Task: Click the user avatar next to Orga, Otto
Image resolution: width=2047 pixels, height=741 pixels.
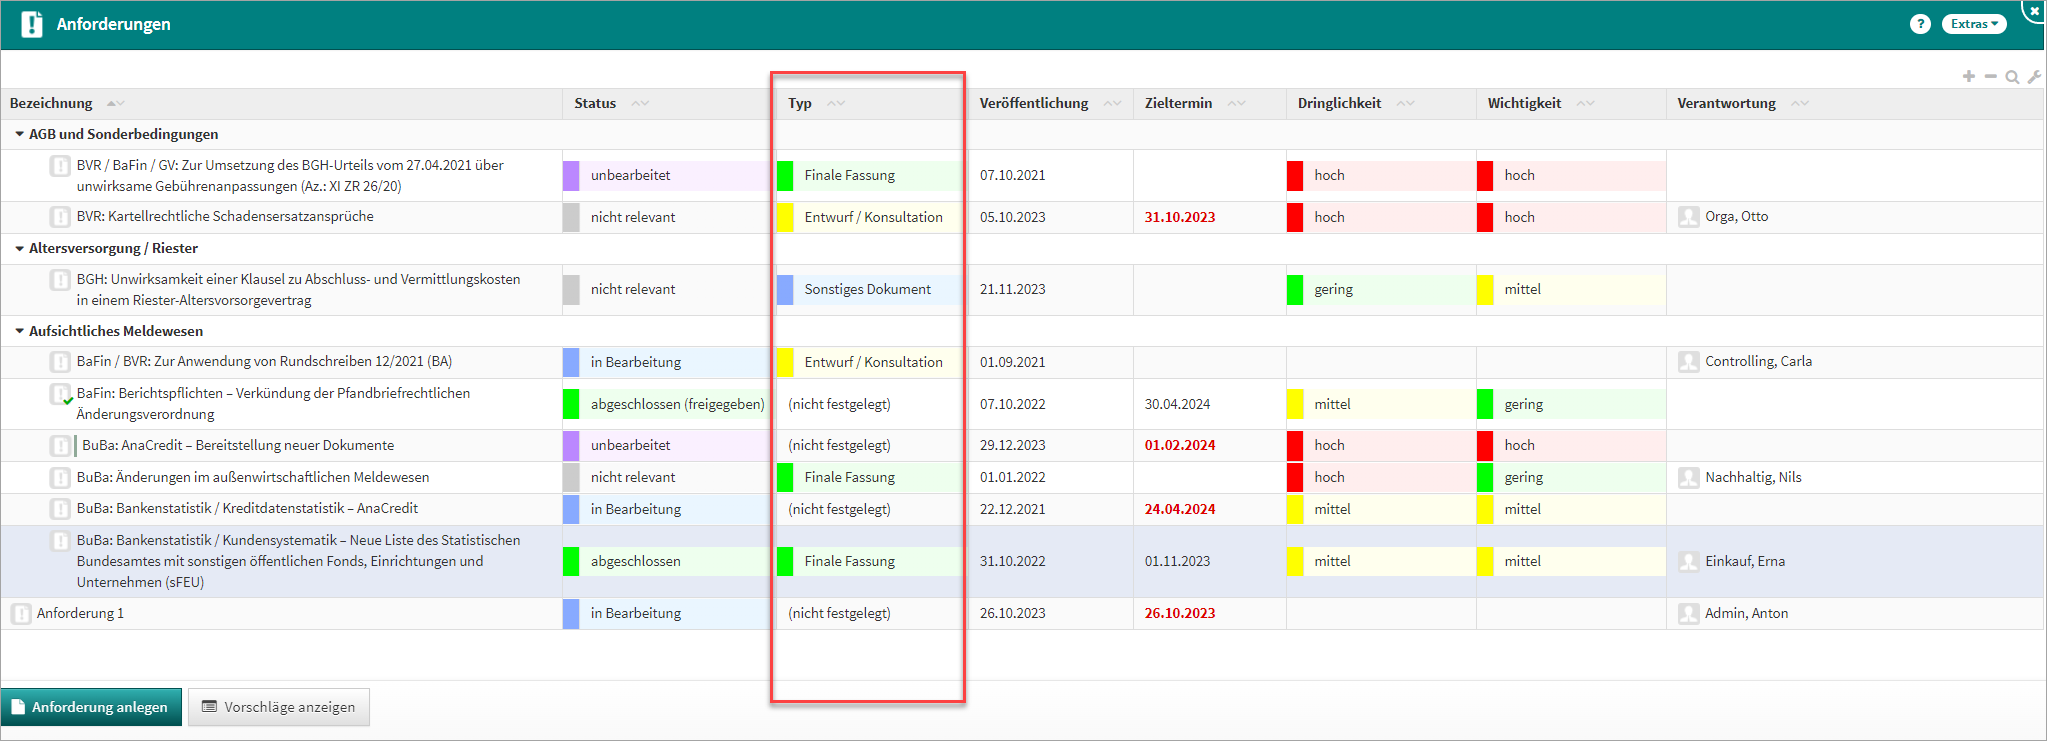Action: point(1688,217)
